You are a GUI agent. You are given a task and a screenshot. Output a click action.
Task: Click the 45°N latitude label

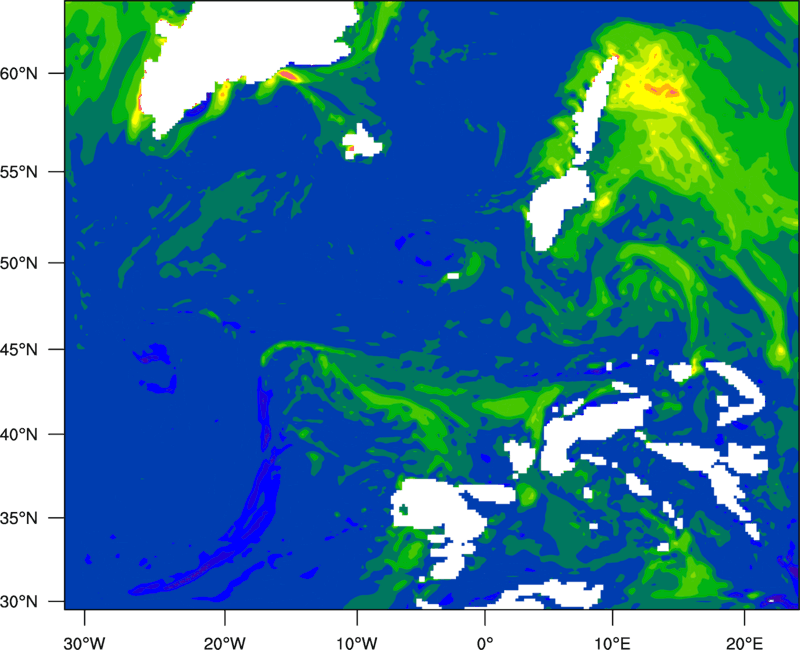click(19, 349)
